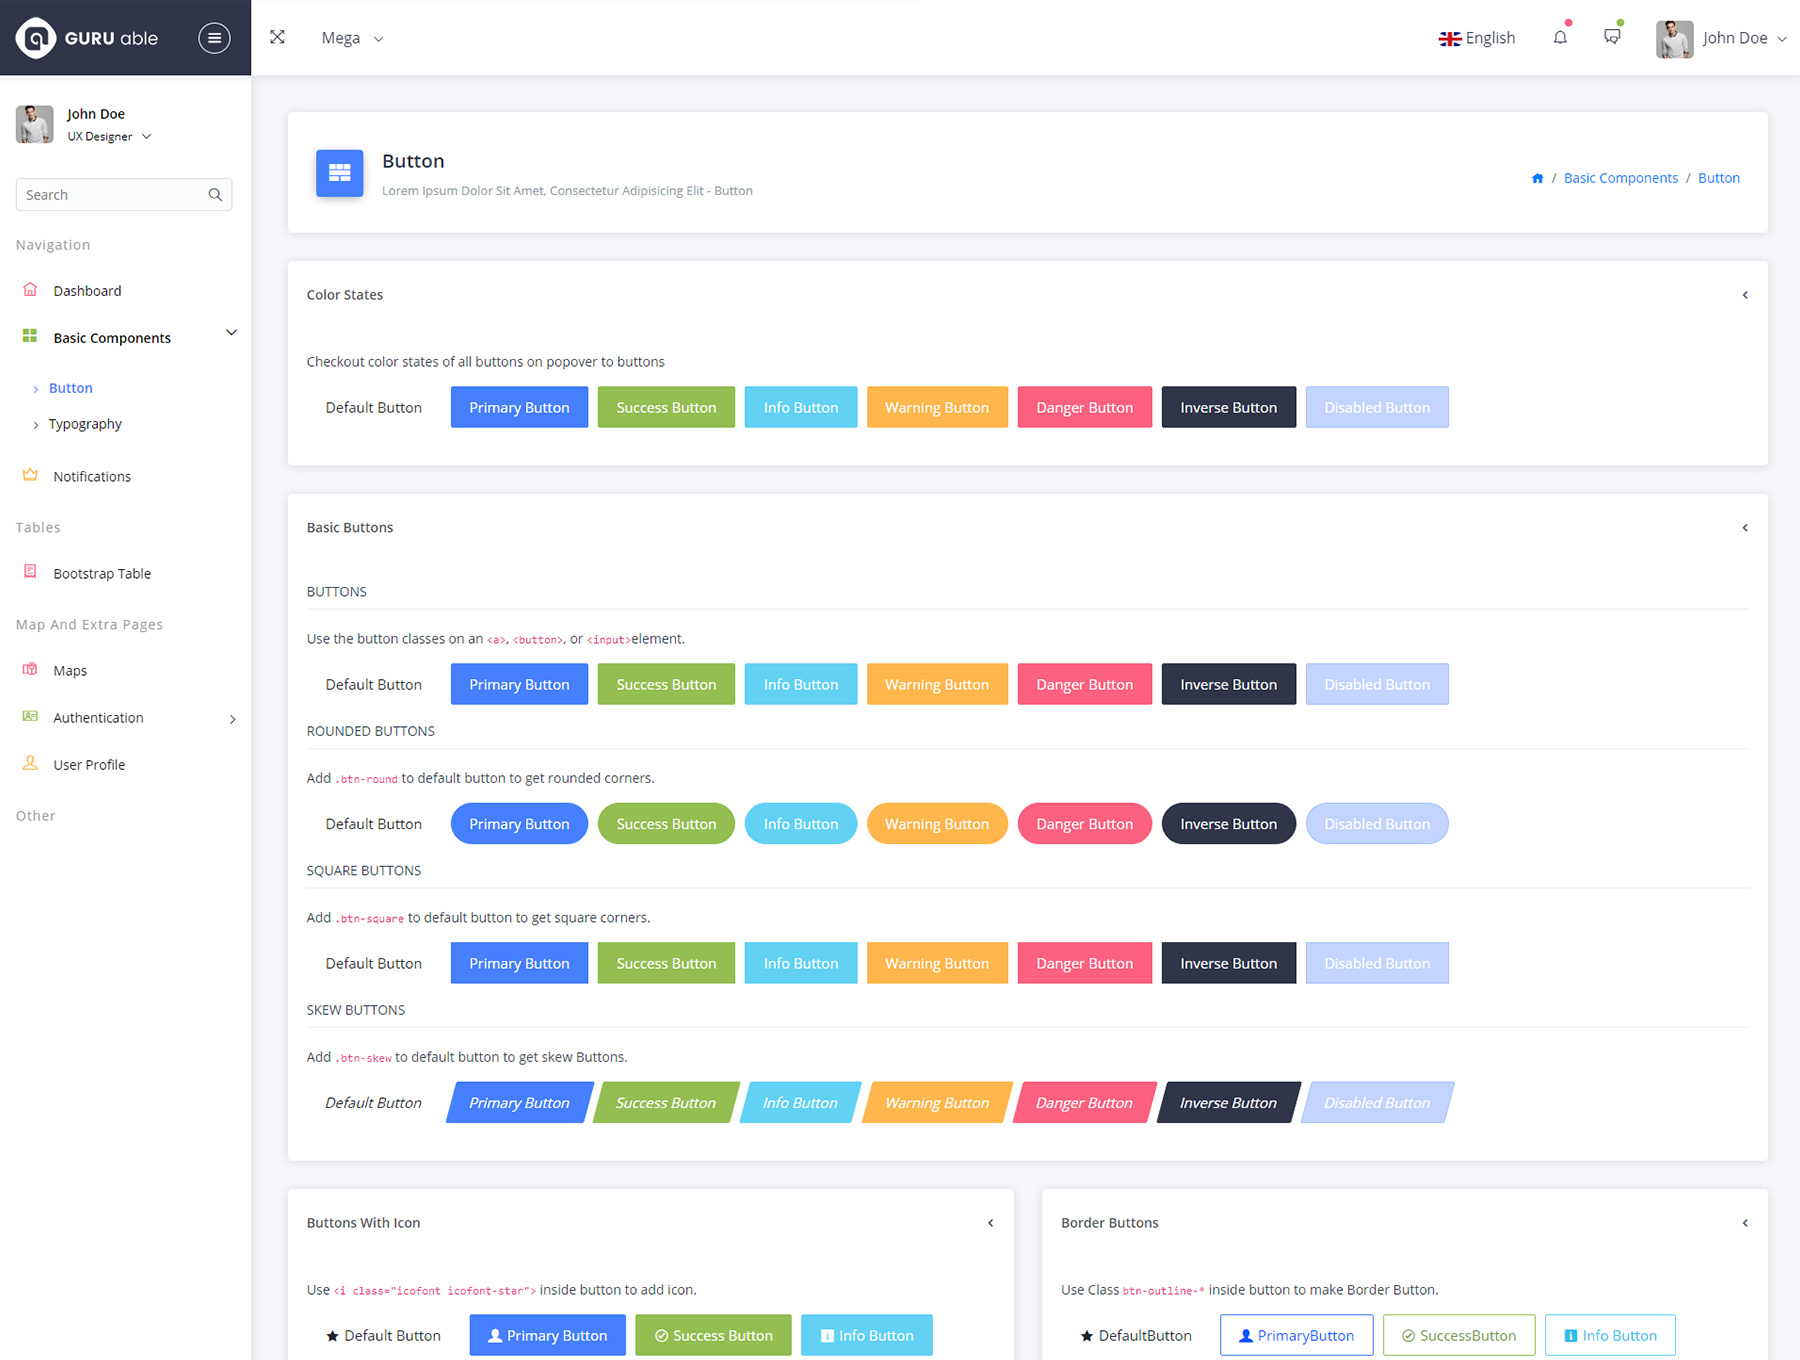Collapse the Border Buttons card
1800x1360 pixels.
coord(1745,1223)
